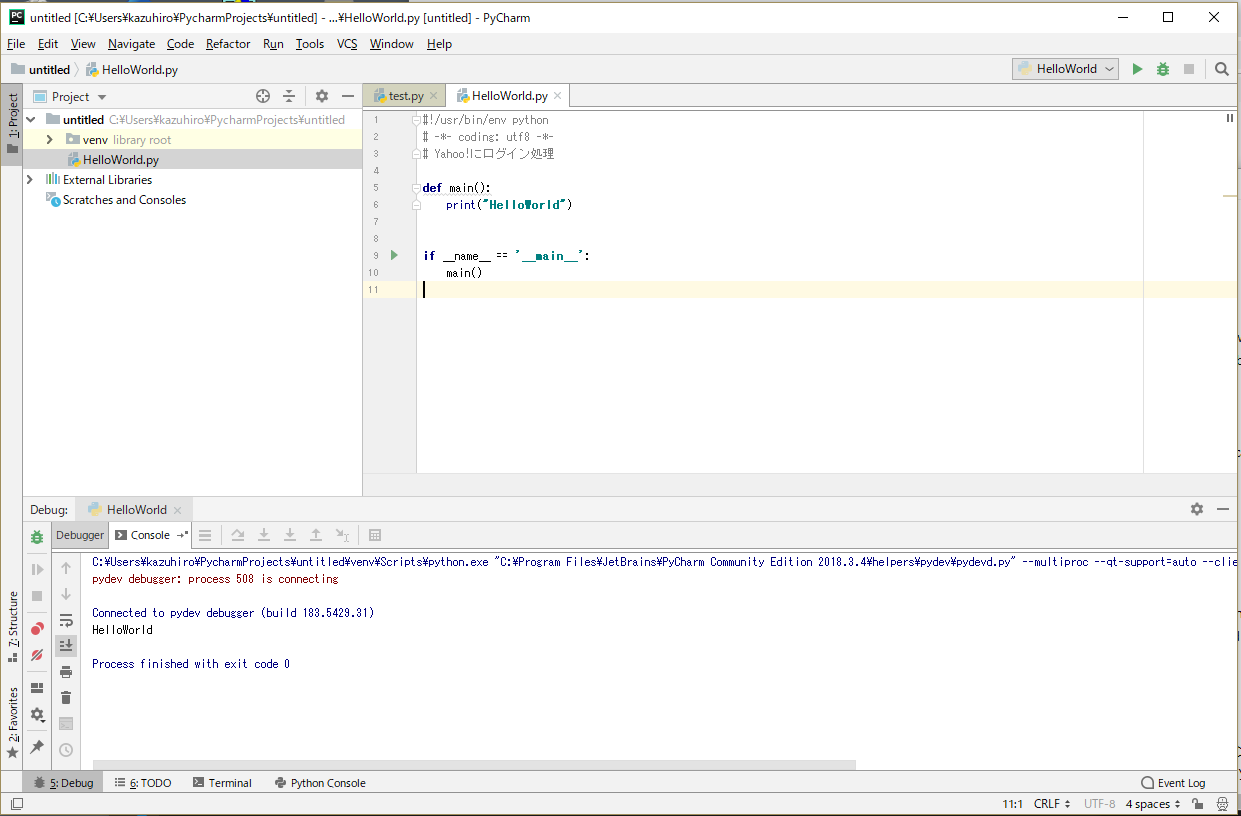1241x816 pixels.
Task: Collapse all in the Project panel
Action: point(289,96)
